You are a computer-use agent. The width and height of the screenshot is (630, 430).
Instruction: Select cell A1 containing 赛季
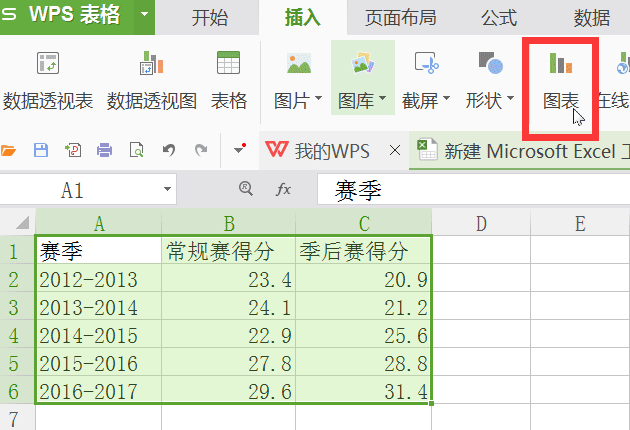[x=99, y=251]
